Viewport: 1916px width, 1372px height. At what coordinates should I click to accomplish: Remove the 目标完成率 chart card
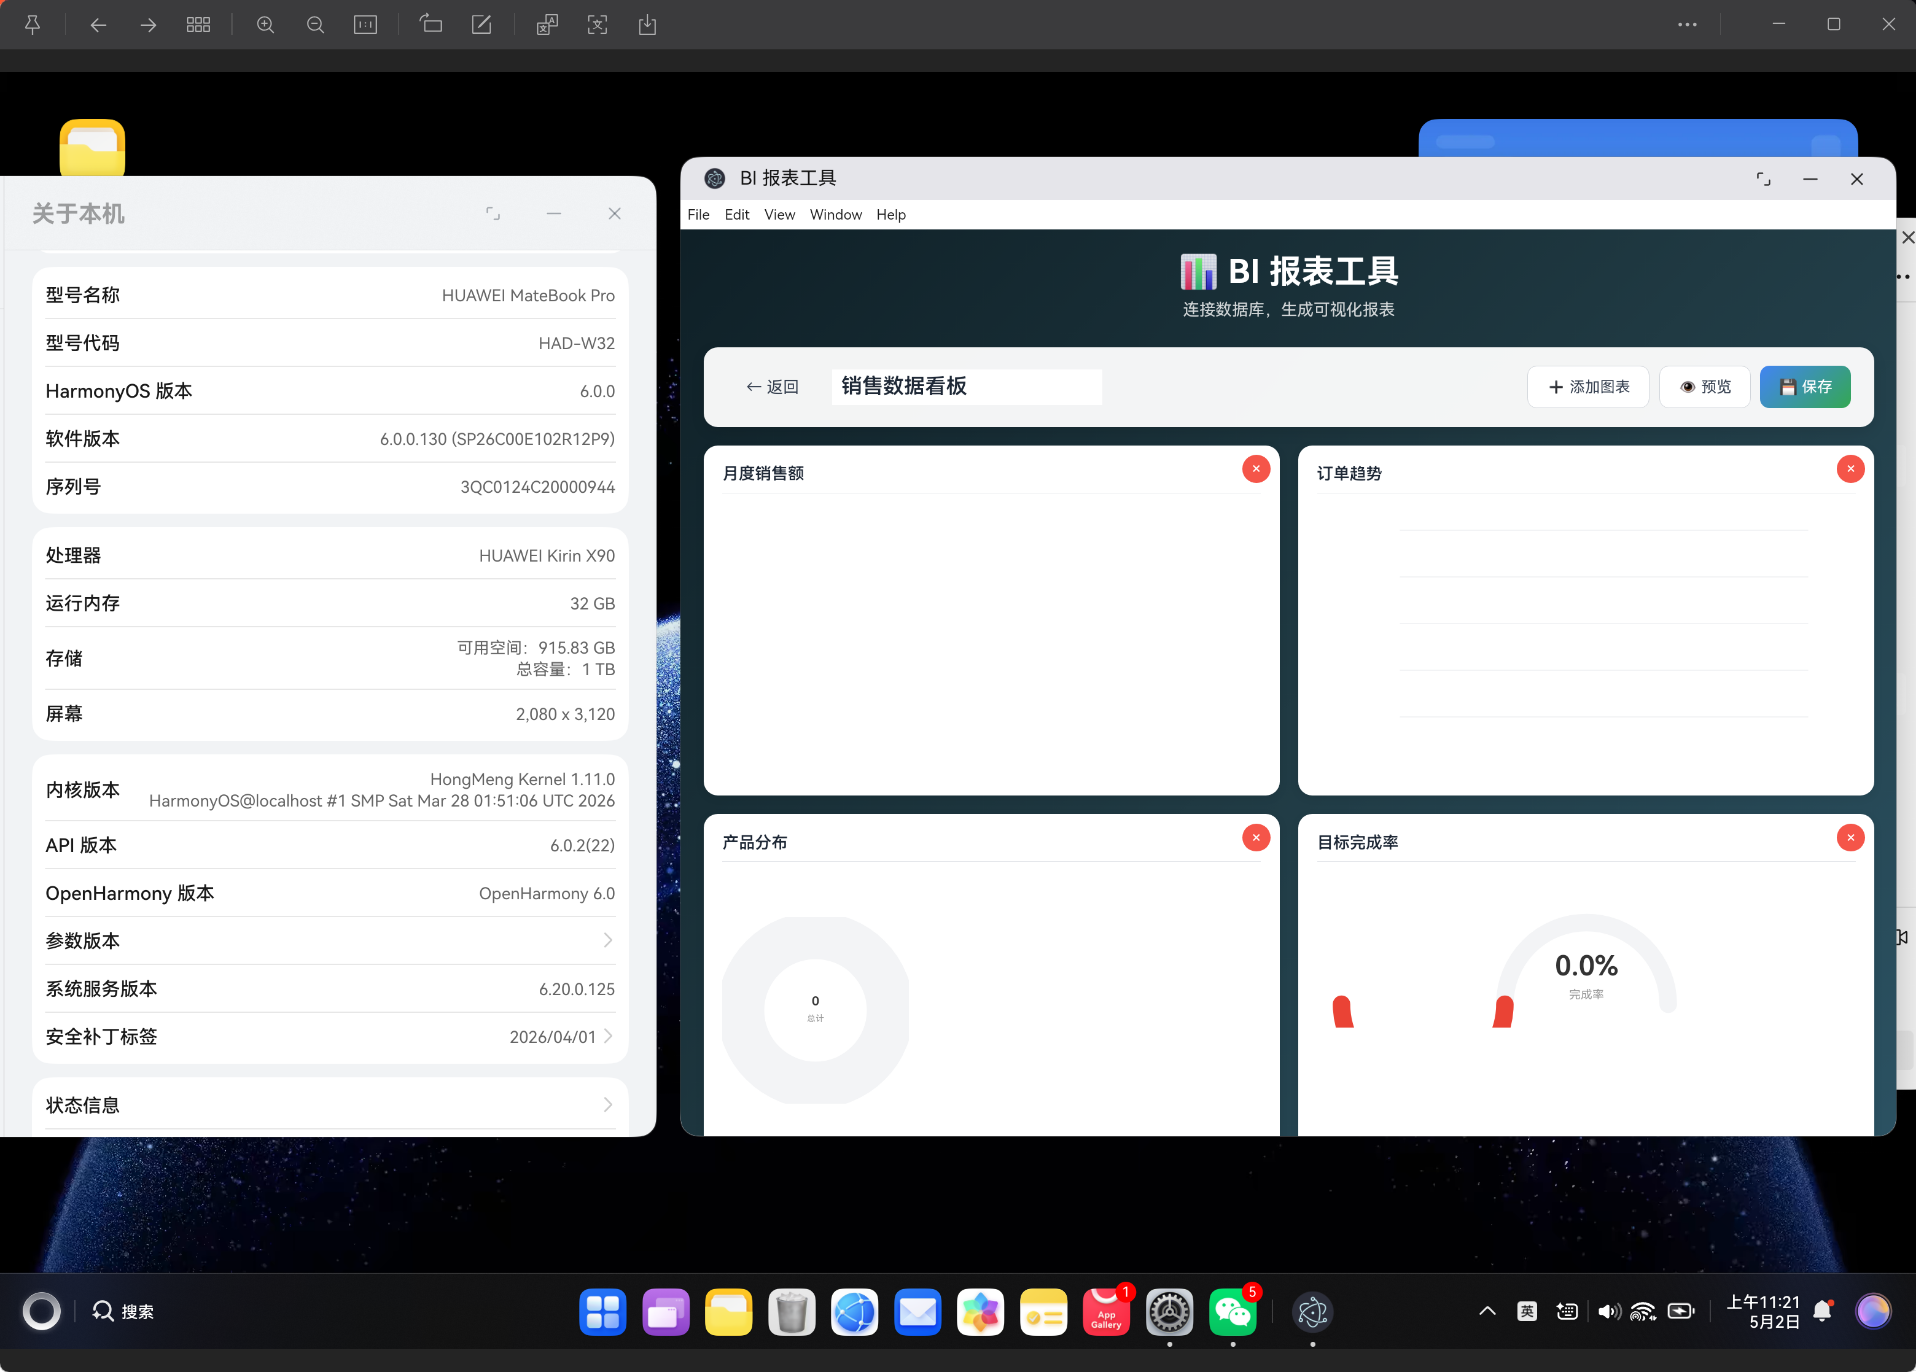(x=1850, y=838)
